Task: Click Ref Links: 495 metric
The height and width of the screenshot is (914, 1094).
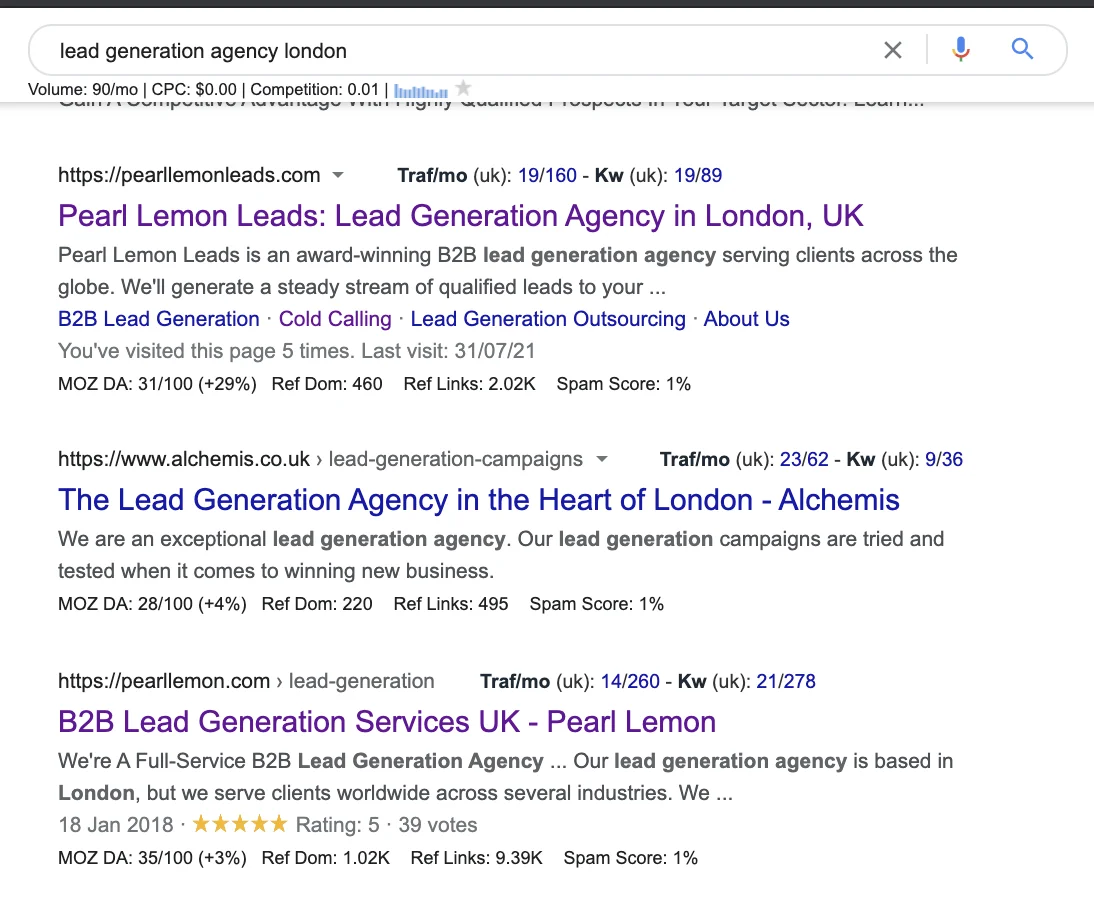Action: (451, 604)
